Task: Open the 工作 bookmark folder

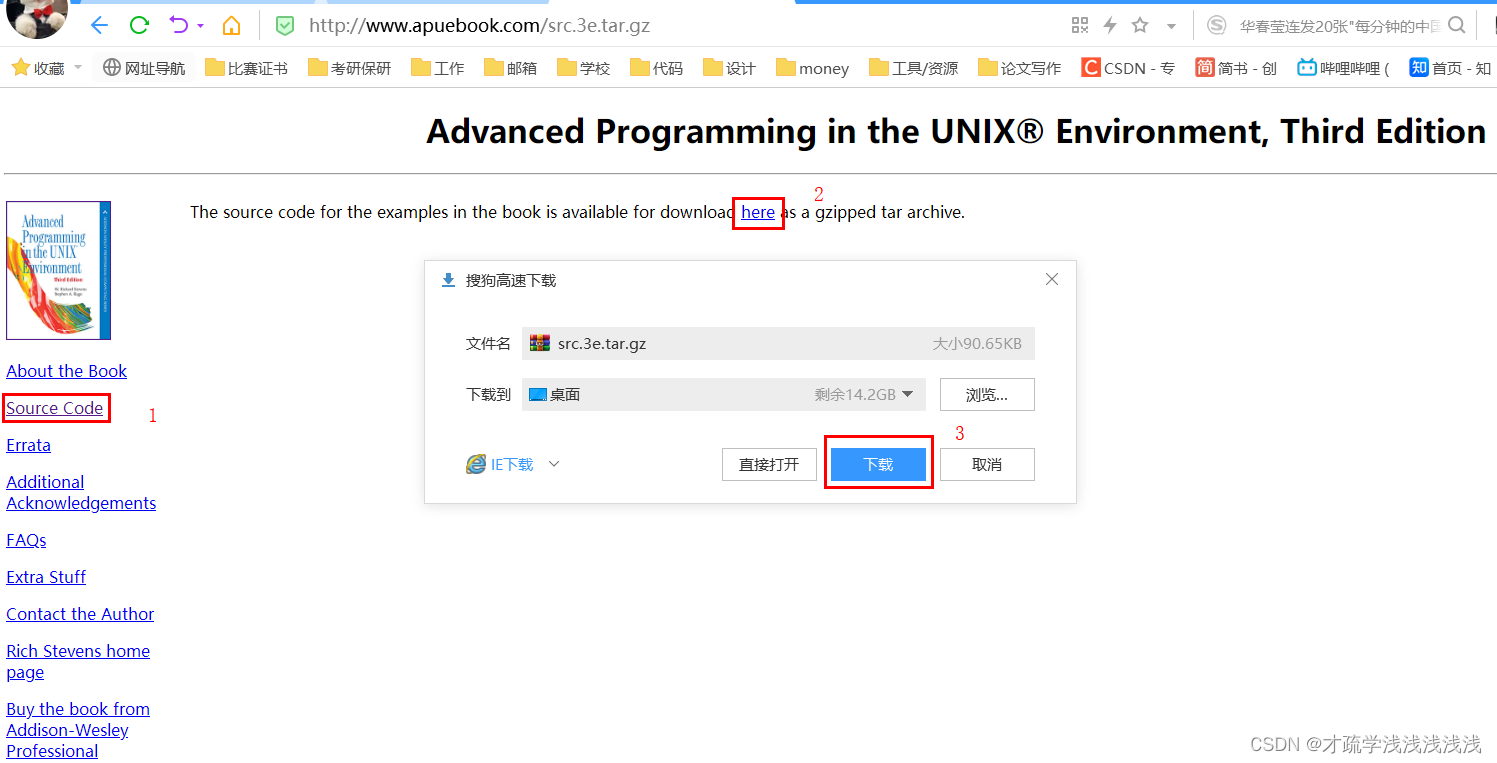Action: click(x=437, y=68)
